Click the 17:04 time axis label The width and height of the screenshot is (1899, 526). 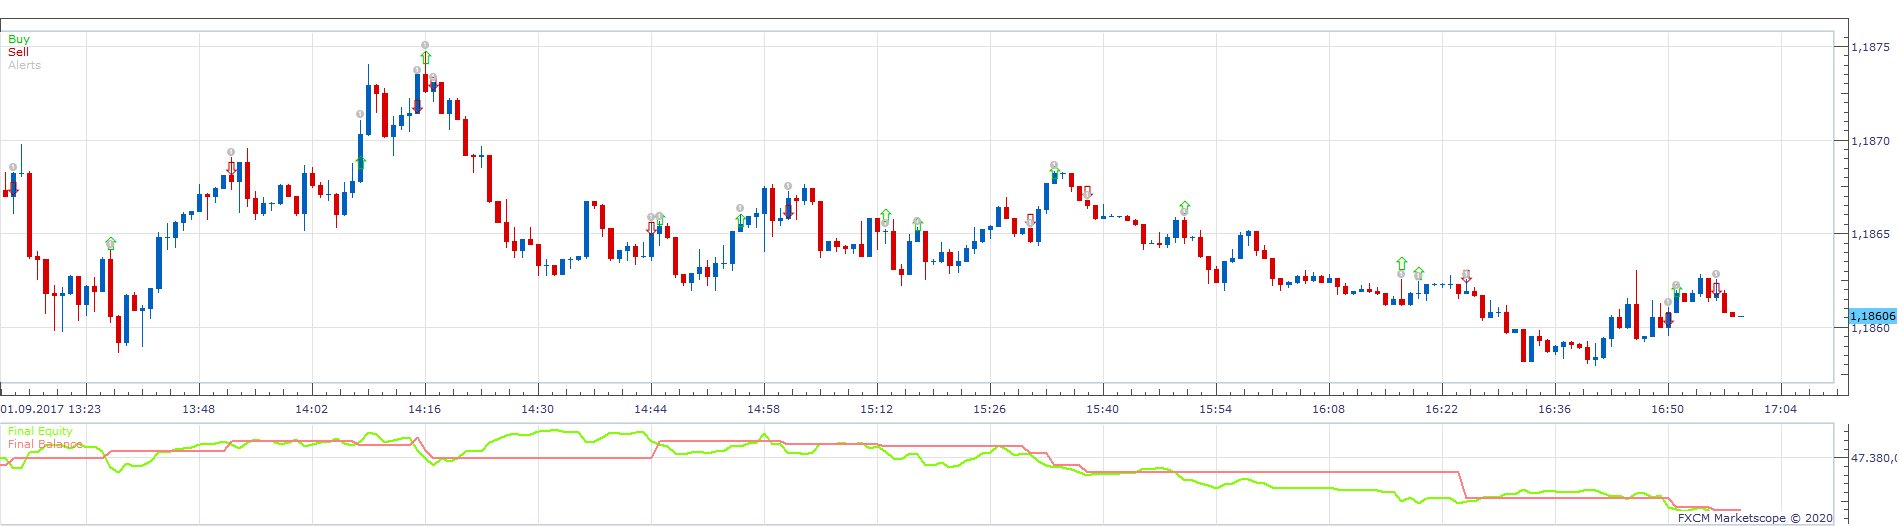1781,409
